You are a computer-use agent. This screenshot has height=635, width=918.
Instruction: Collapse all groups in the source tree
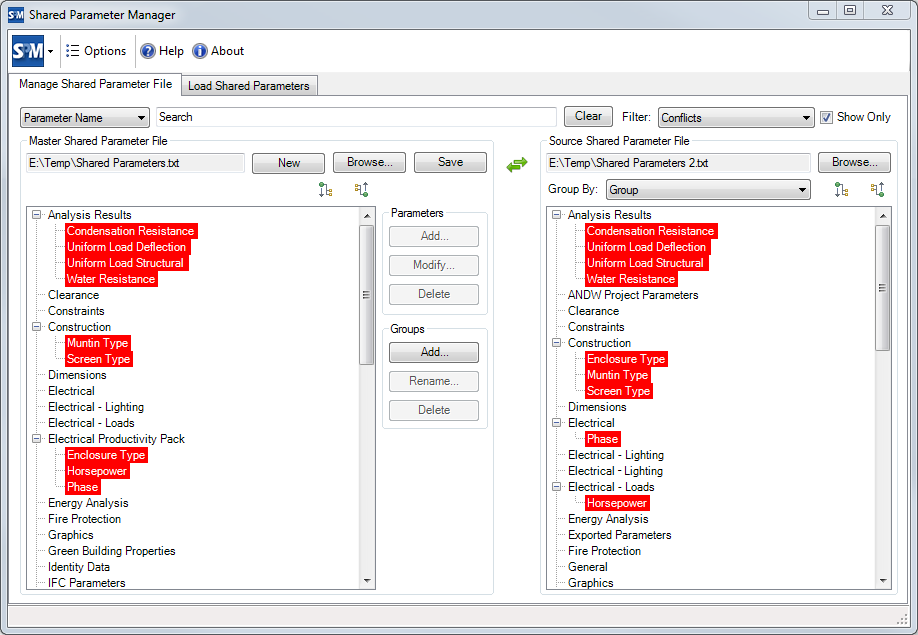[877, 190]
